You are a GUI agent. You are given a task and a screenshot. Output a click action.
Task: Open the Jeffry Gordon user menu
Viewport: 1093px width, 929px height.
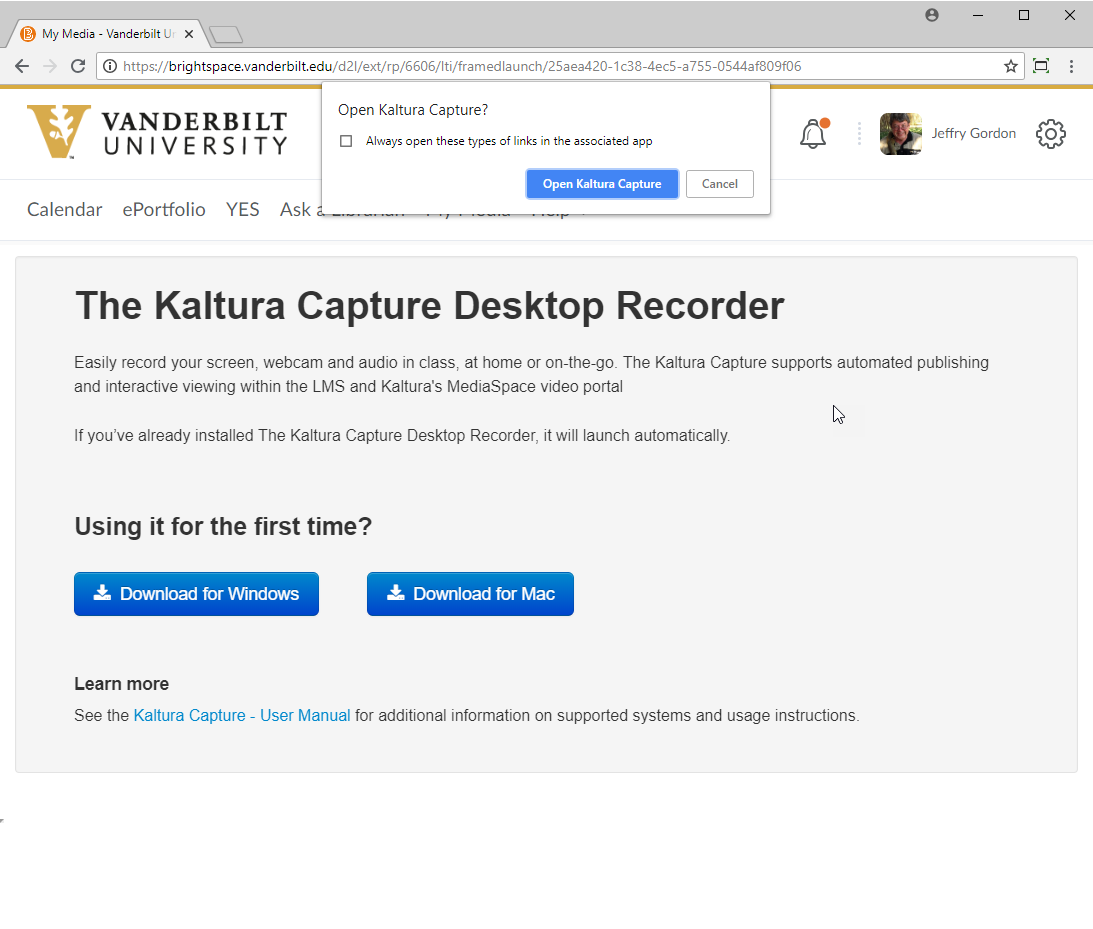(x=948, y=134)
